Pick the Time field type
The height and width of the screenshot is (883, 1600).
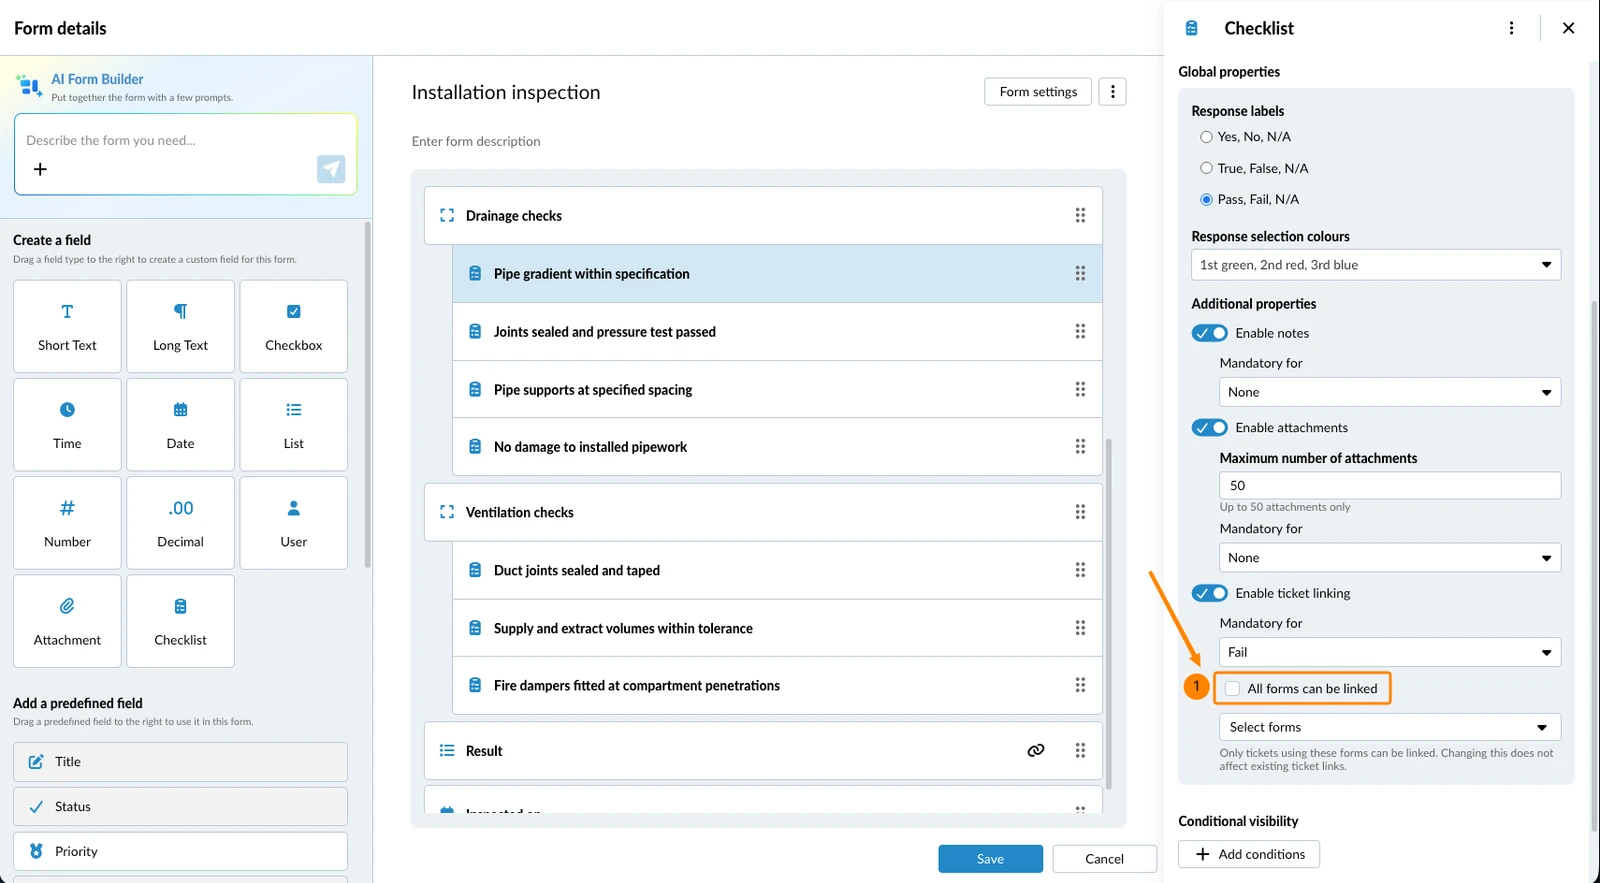click(67, 424)
